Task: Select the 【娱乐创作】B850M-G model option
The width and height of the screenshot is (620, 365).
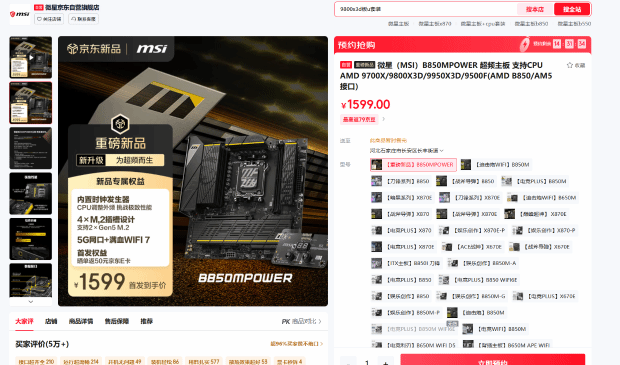Action: [472, 296]
